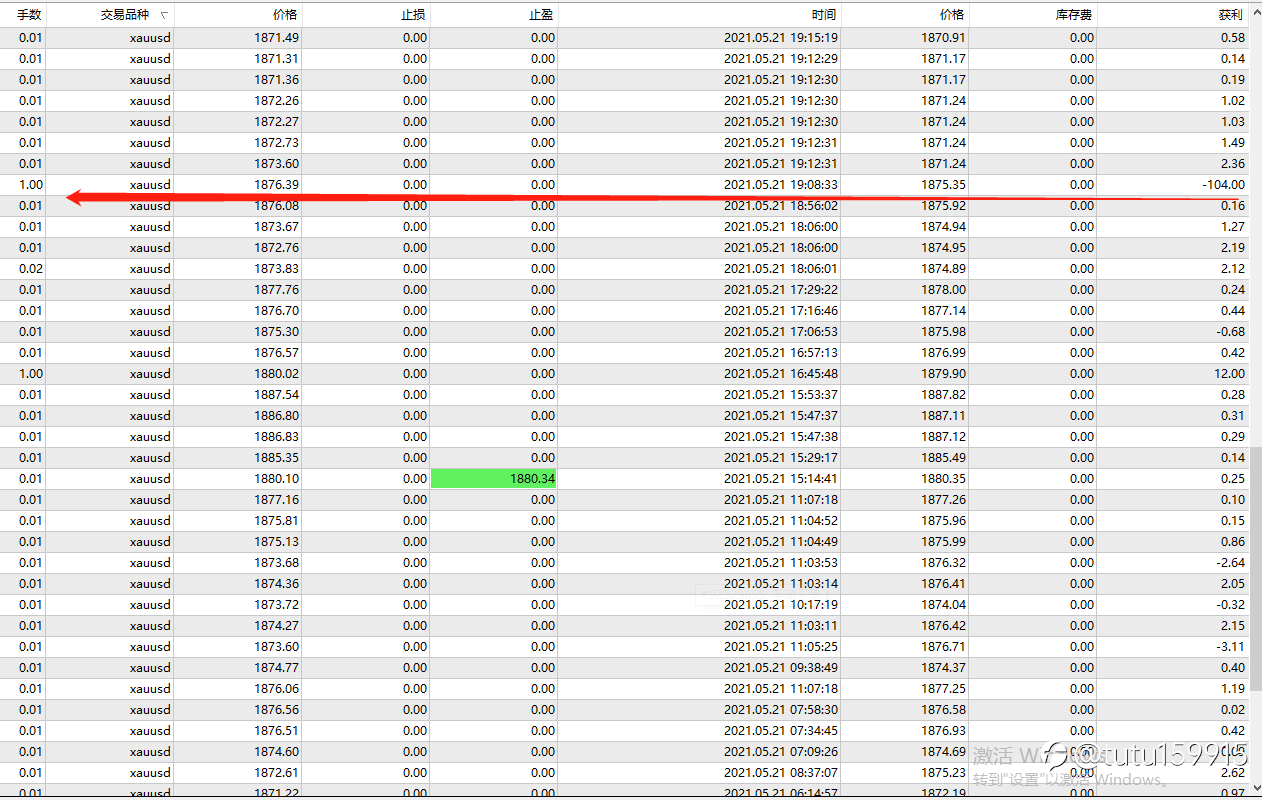
Task: Click the profit value 0.58
Action: (1233, 38)
